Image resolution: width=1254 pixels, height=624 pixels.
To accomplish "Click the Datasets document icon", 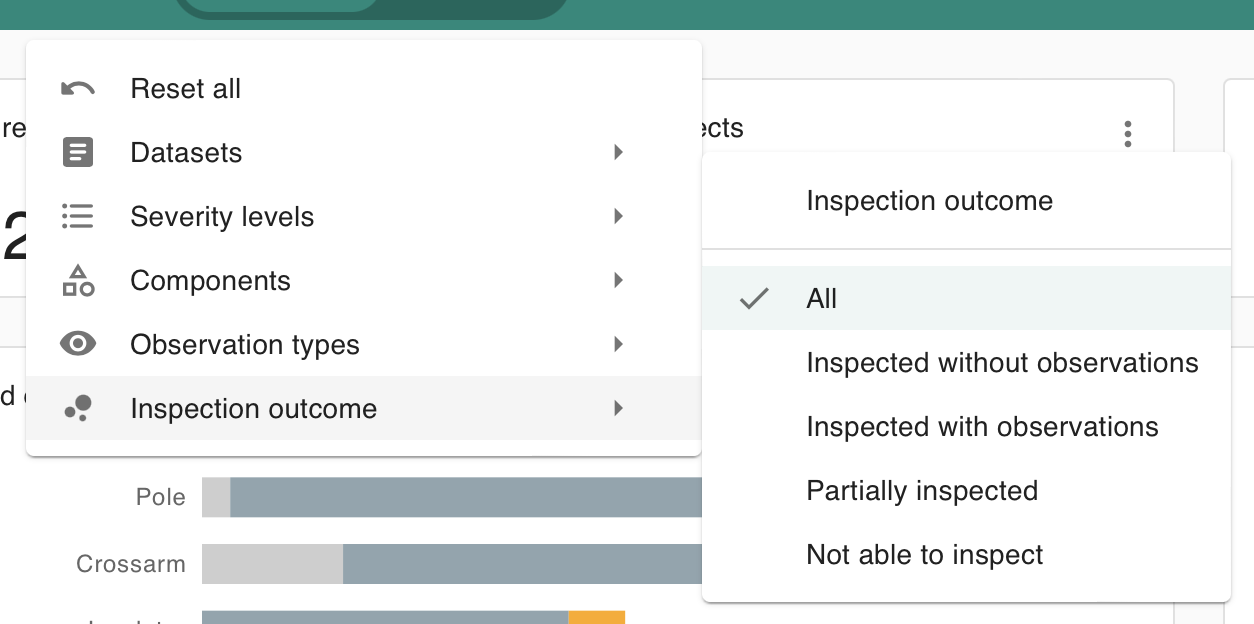I will click(78, 152).
